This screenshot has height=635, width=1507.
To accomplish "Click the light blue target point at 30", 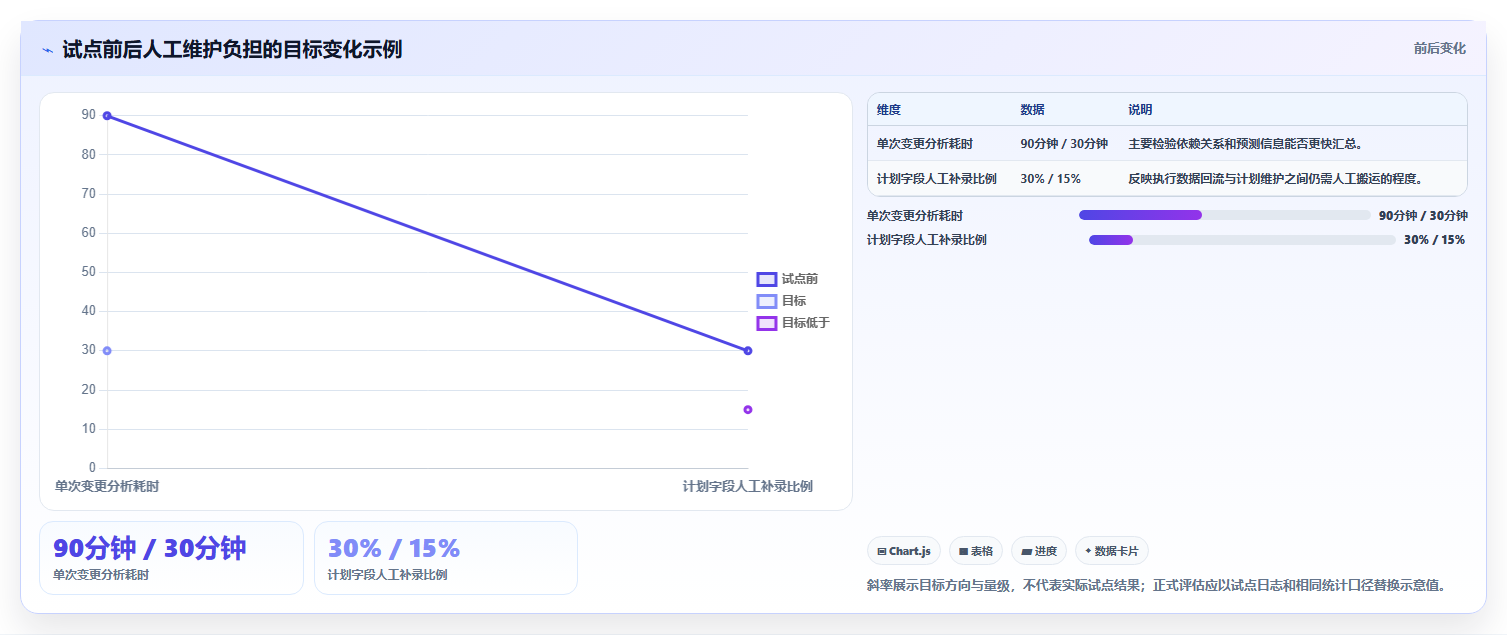I will [107, 351].
